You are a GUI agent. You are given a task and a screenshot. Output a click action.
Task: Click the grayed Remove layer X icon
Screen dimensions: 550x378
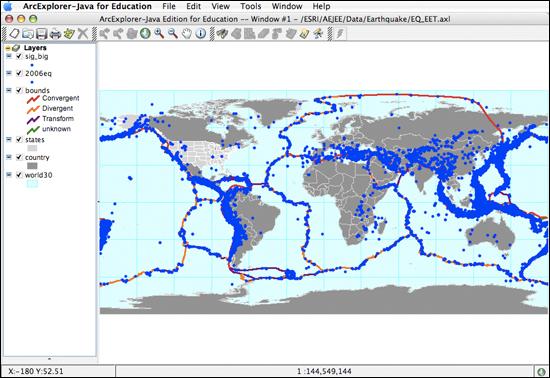point(83,34)
